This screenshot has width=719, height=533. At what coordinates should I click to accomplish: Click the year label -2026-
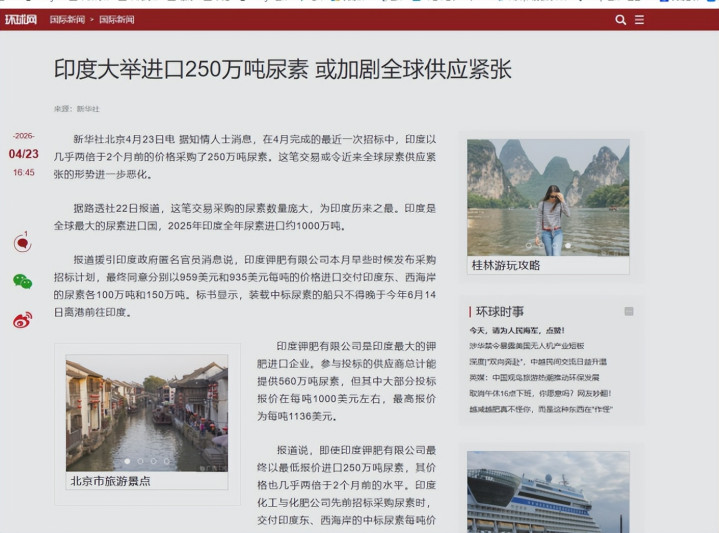[x=23, y=136]
